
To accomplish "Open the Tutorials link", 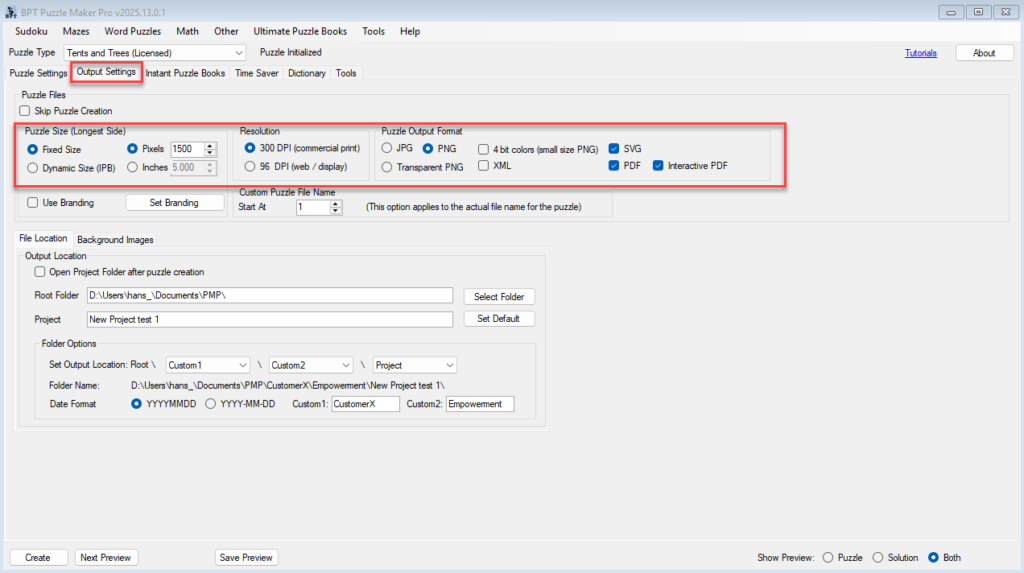I will 920,53.
